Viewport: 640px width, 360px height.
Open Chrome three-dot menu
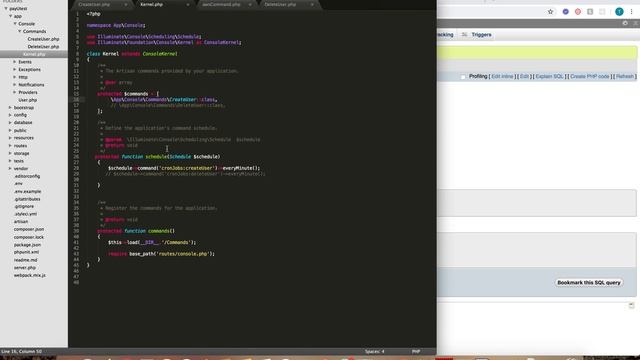631,12
